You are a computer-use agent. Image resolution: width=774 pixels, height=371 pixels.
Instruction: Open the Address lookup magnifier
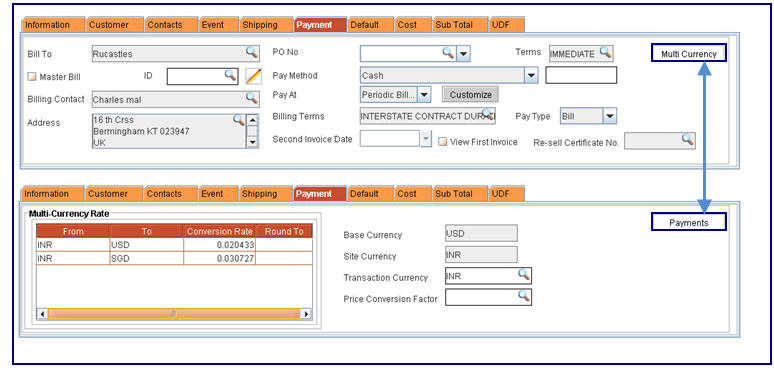239,120
